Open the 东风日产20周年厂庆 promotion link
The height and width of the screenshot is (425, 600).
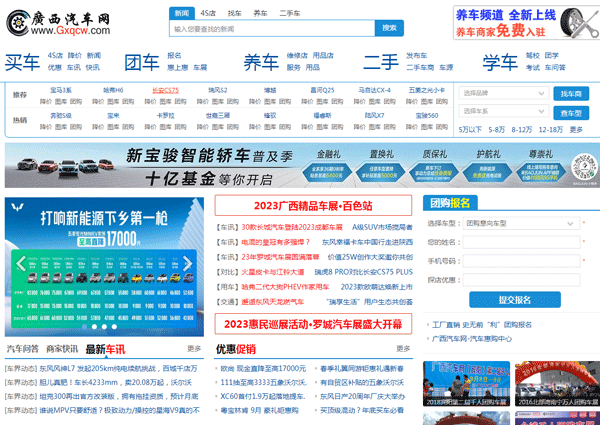[362, 397]
